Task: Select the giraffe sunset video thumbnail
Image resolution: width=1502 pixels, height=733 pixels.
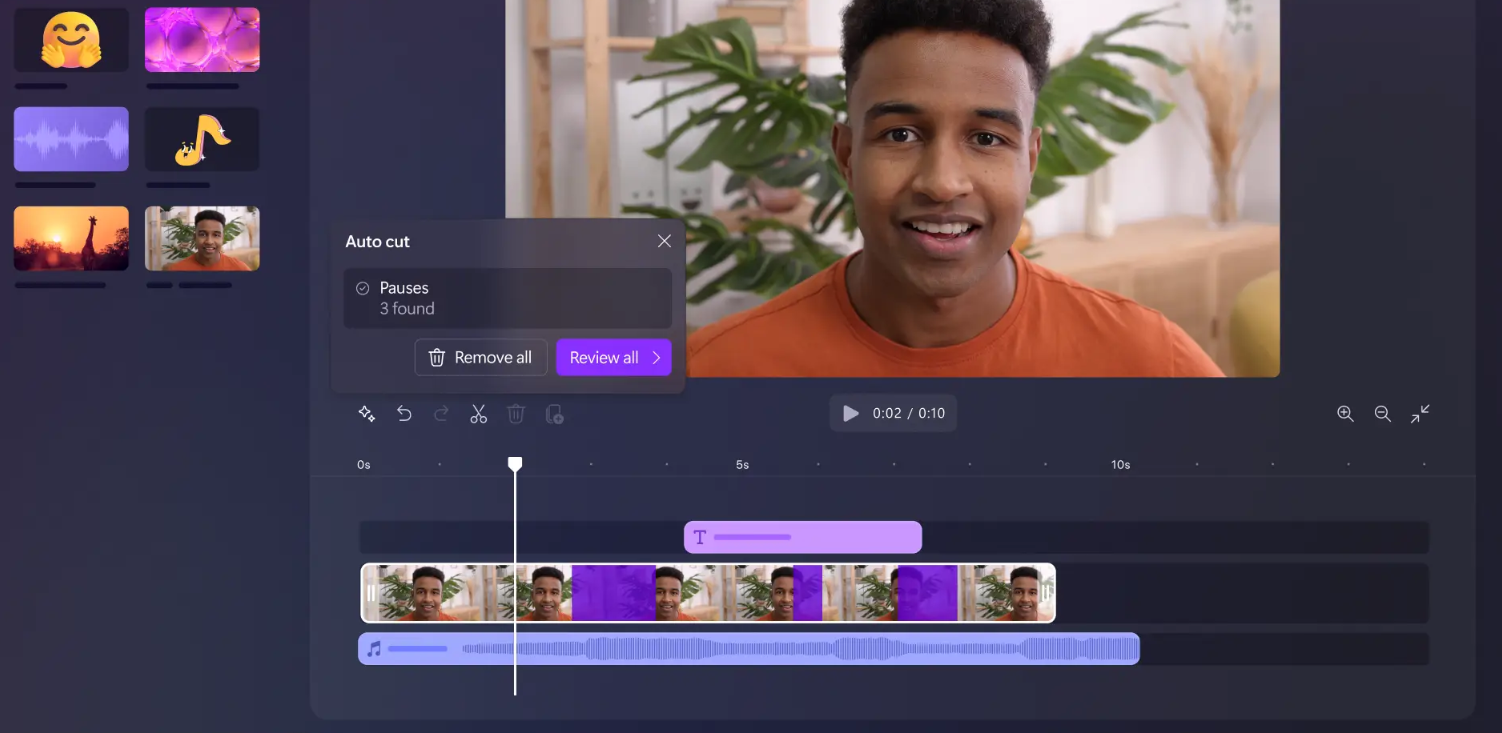Action: (71, 238)
